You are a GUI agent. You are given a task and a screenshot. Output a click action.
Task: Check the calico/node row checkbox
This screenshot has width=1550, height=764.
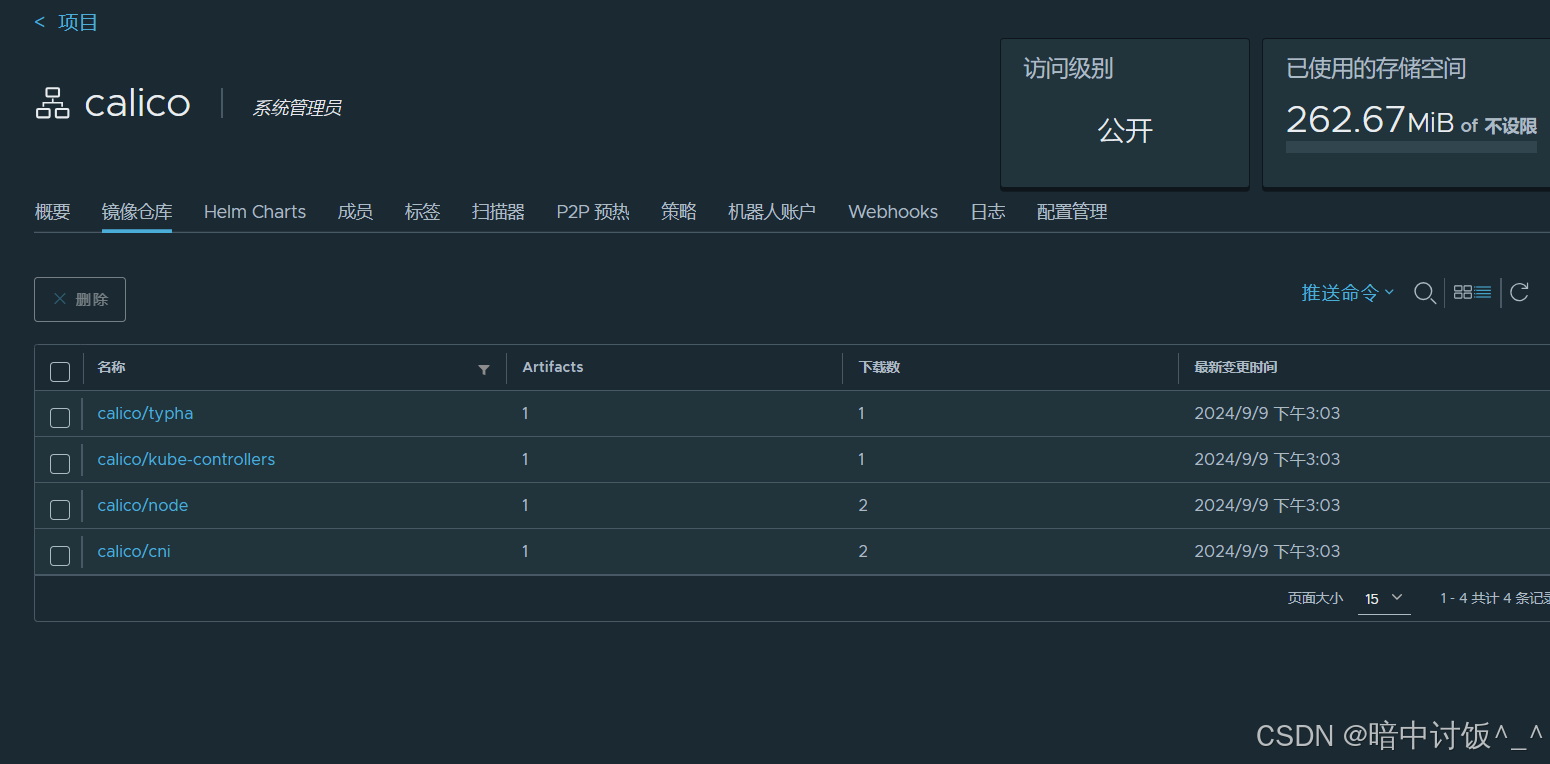coord(60,509)
